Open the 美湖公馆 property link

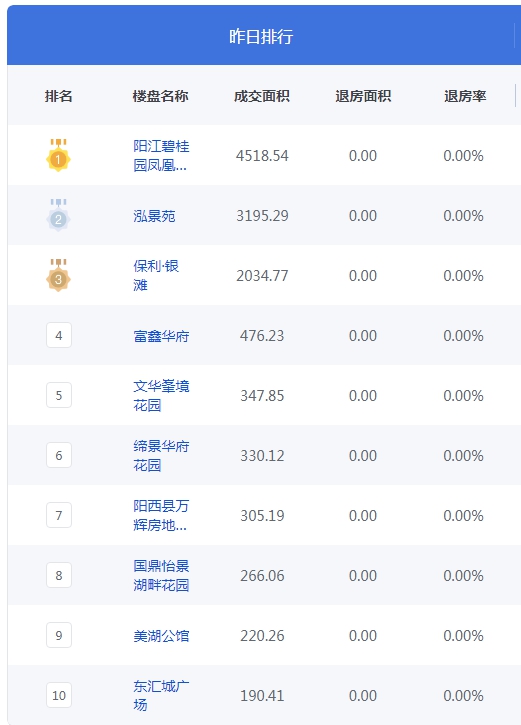(x=161, y=636)
